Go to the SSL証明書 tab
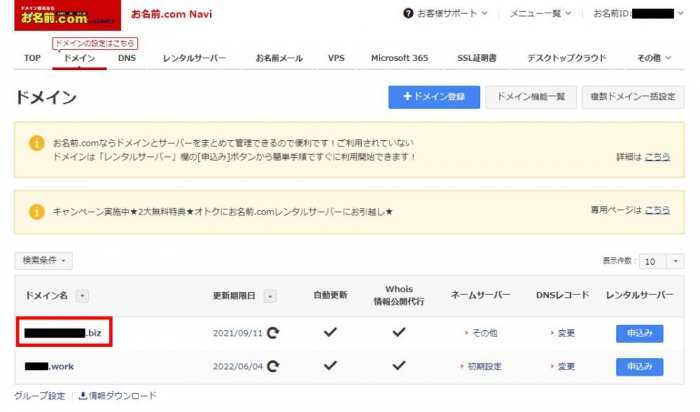The image size is (700, 412). (477, 58)
